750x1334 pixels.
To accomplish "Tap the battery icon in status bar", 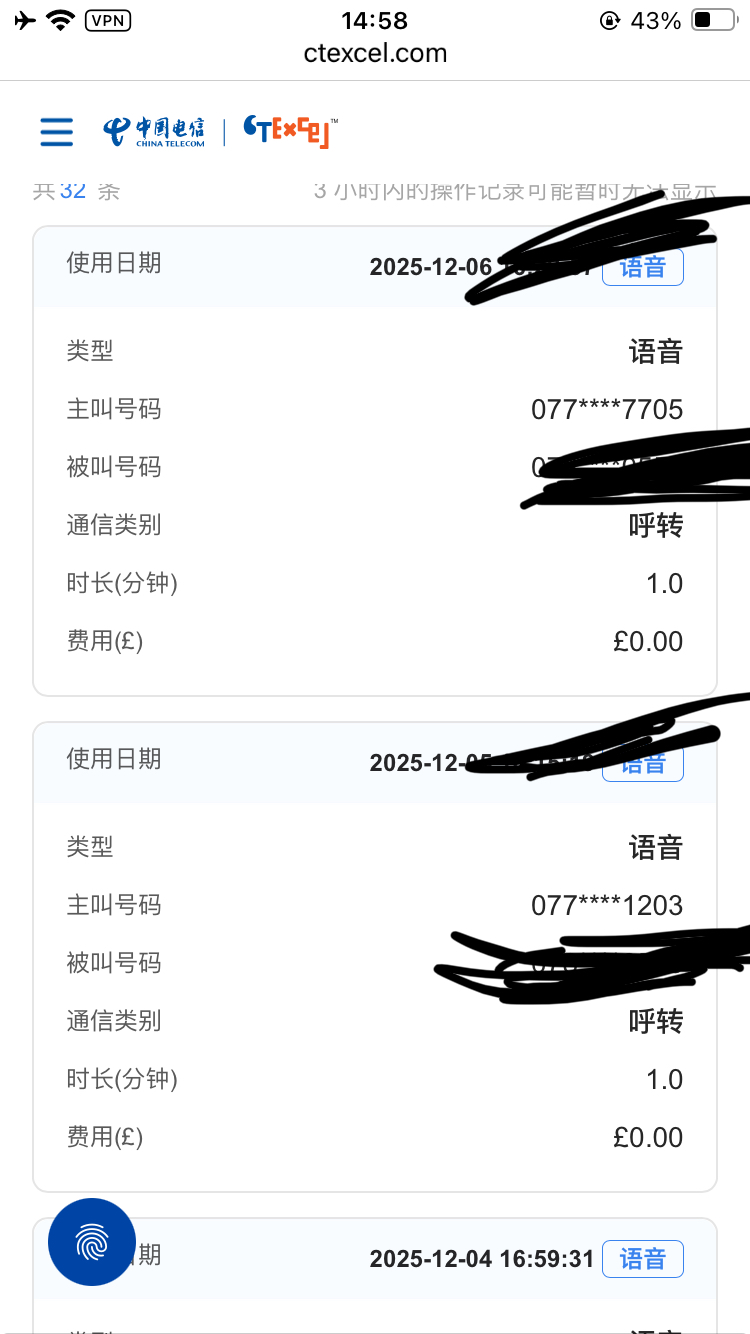I will click(714, 20).
